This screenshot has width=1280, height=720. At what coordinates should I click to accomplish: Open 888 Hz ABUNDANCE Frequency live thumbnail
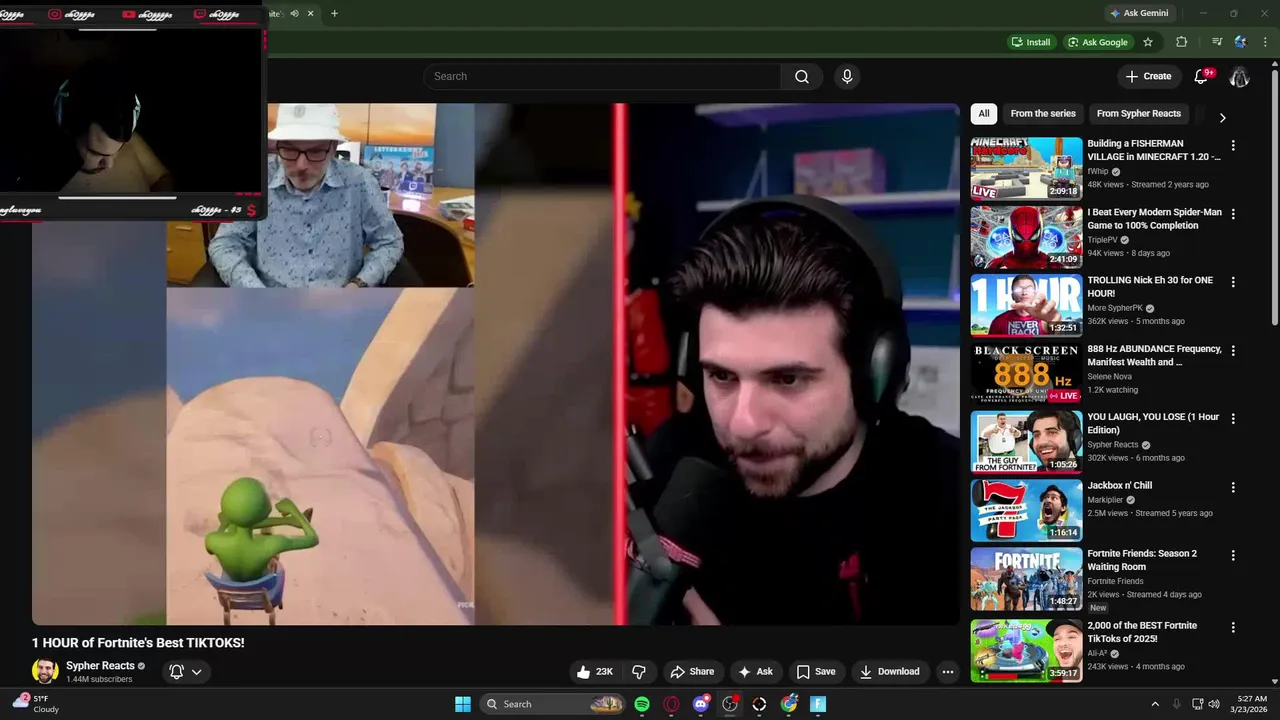click(x=1026, y=374)
